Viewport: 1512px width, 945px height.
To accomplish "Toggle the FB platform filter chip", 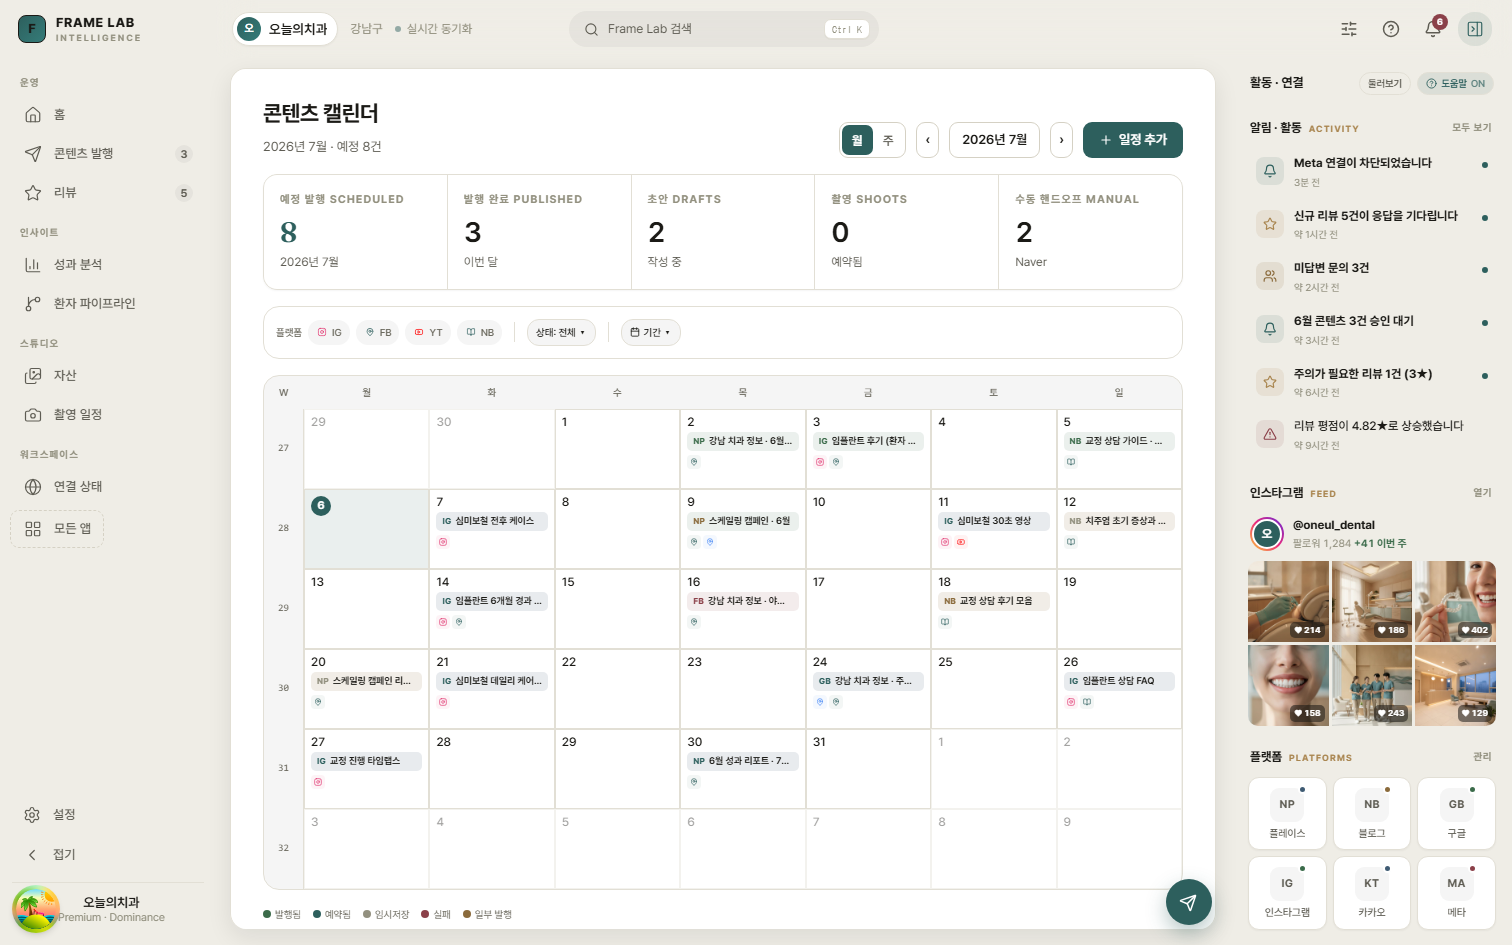I will (378, 332).
